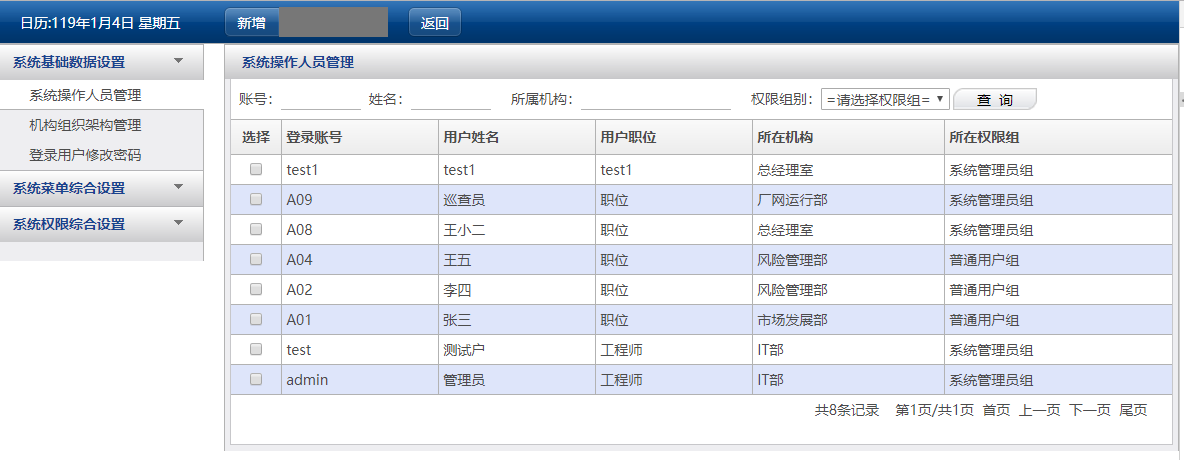Image resolution: width=1184 pixels, height=460 pixels.
Task: Focus the 账号 input field
Action: tap(320, 99)
